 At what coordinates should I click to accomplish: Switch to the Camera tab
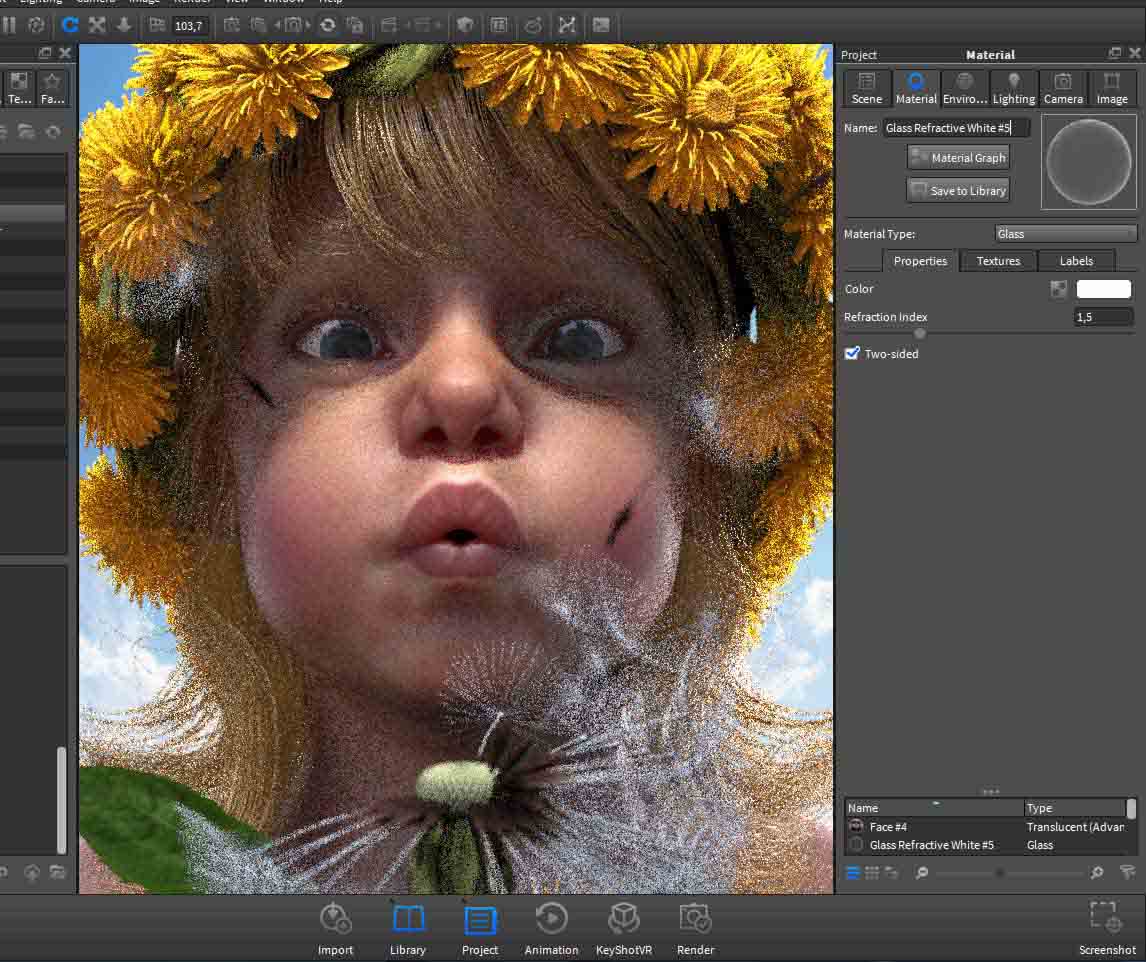(1063, 88)
